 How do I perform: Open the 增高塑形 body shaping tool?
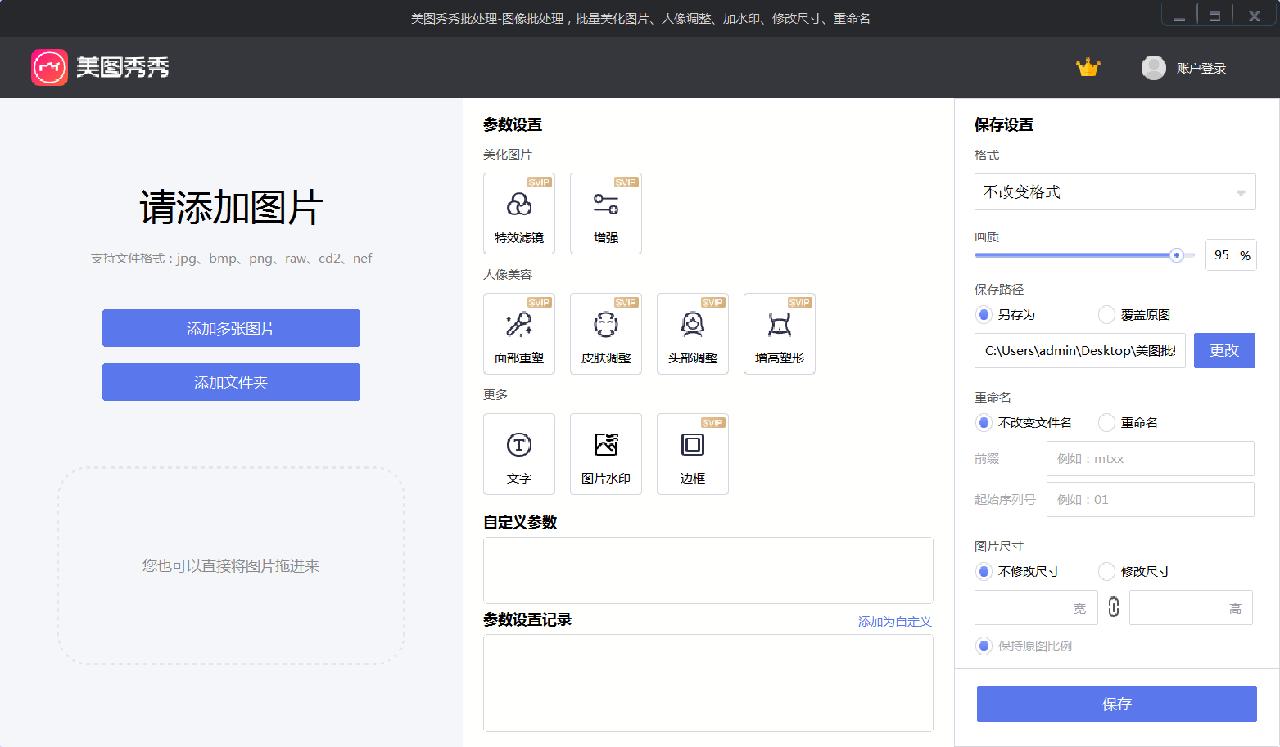point(780,333)
